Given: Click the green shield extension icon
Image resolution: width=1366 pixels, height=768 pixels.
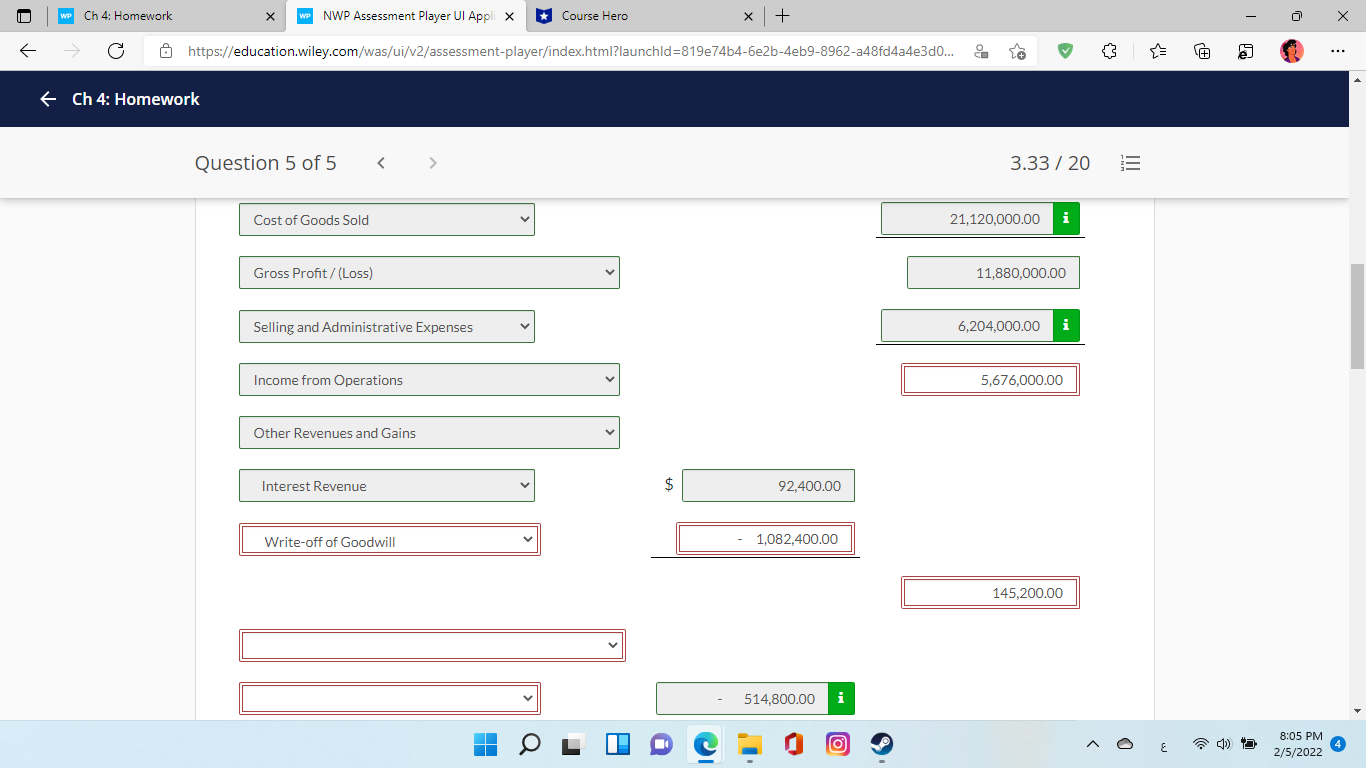Looking at the screenshot, I should 1065,51.
